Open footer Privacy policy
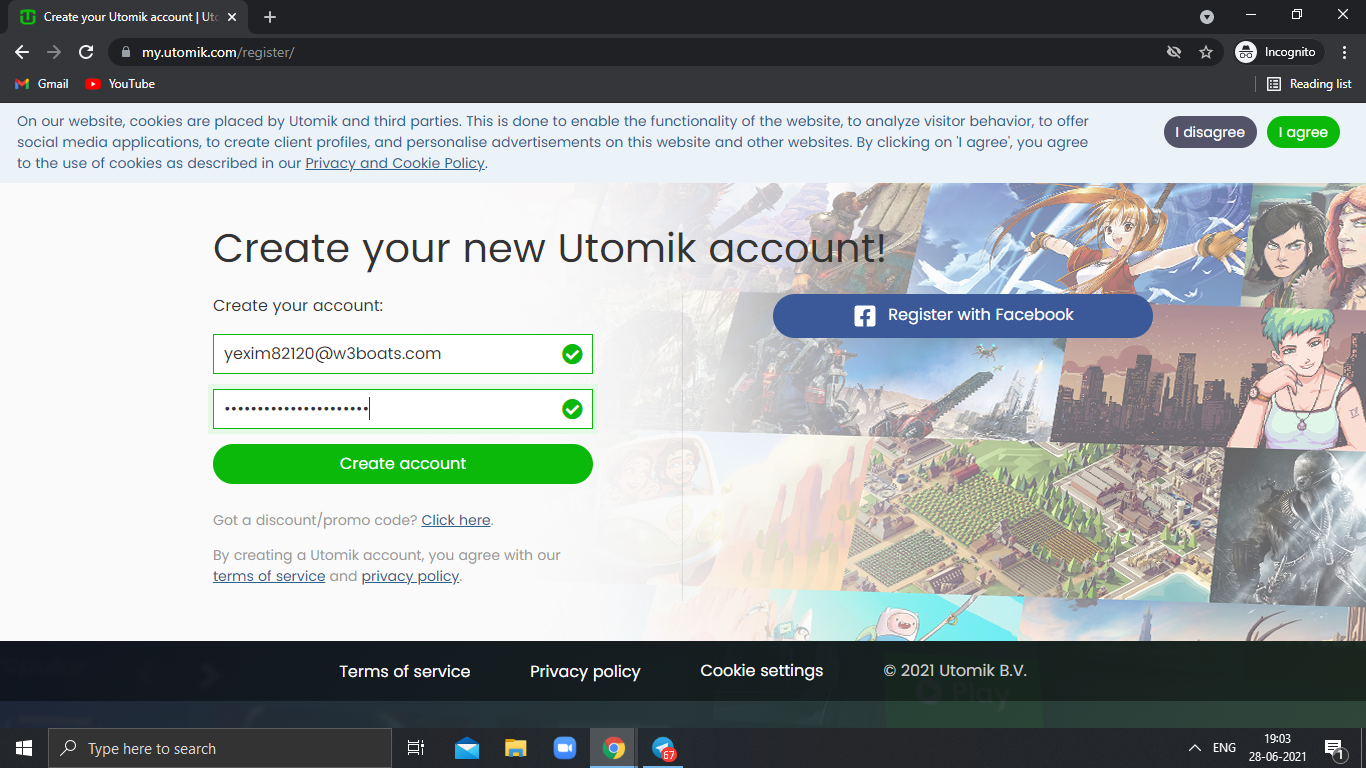This screenshot has width=1366, height=768. click(x=585, y=671)
